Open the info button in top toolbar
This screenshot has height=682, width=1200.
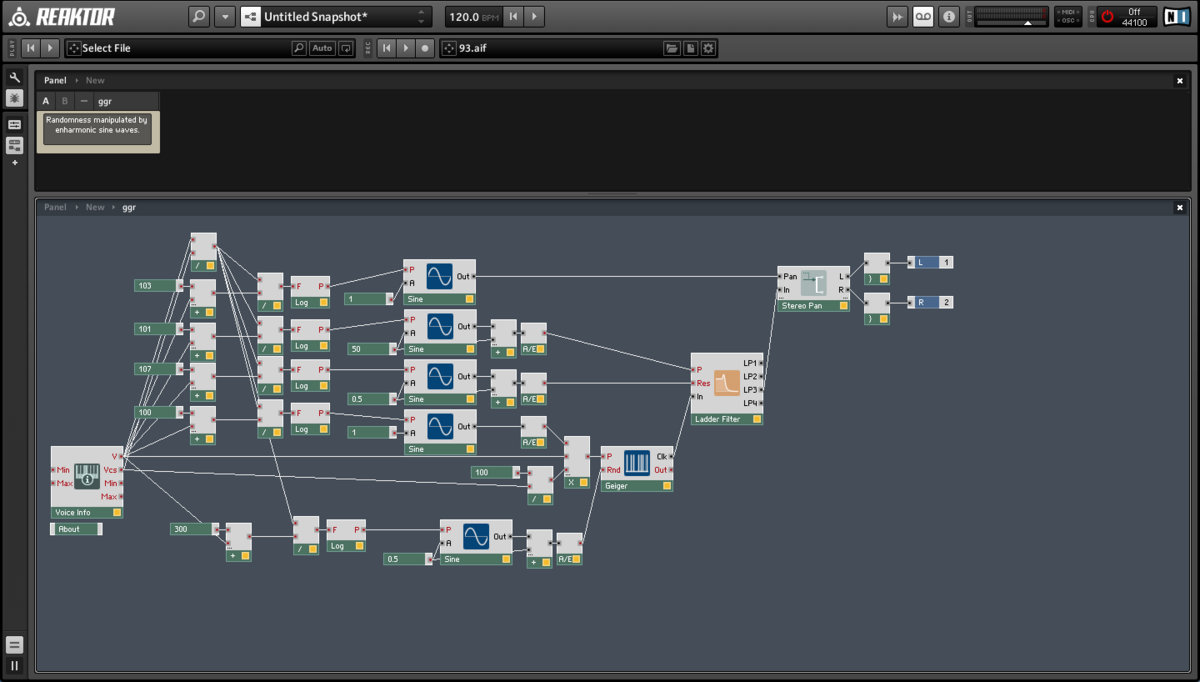[x=949, y=17]
